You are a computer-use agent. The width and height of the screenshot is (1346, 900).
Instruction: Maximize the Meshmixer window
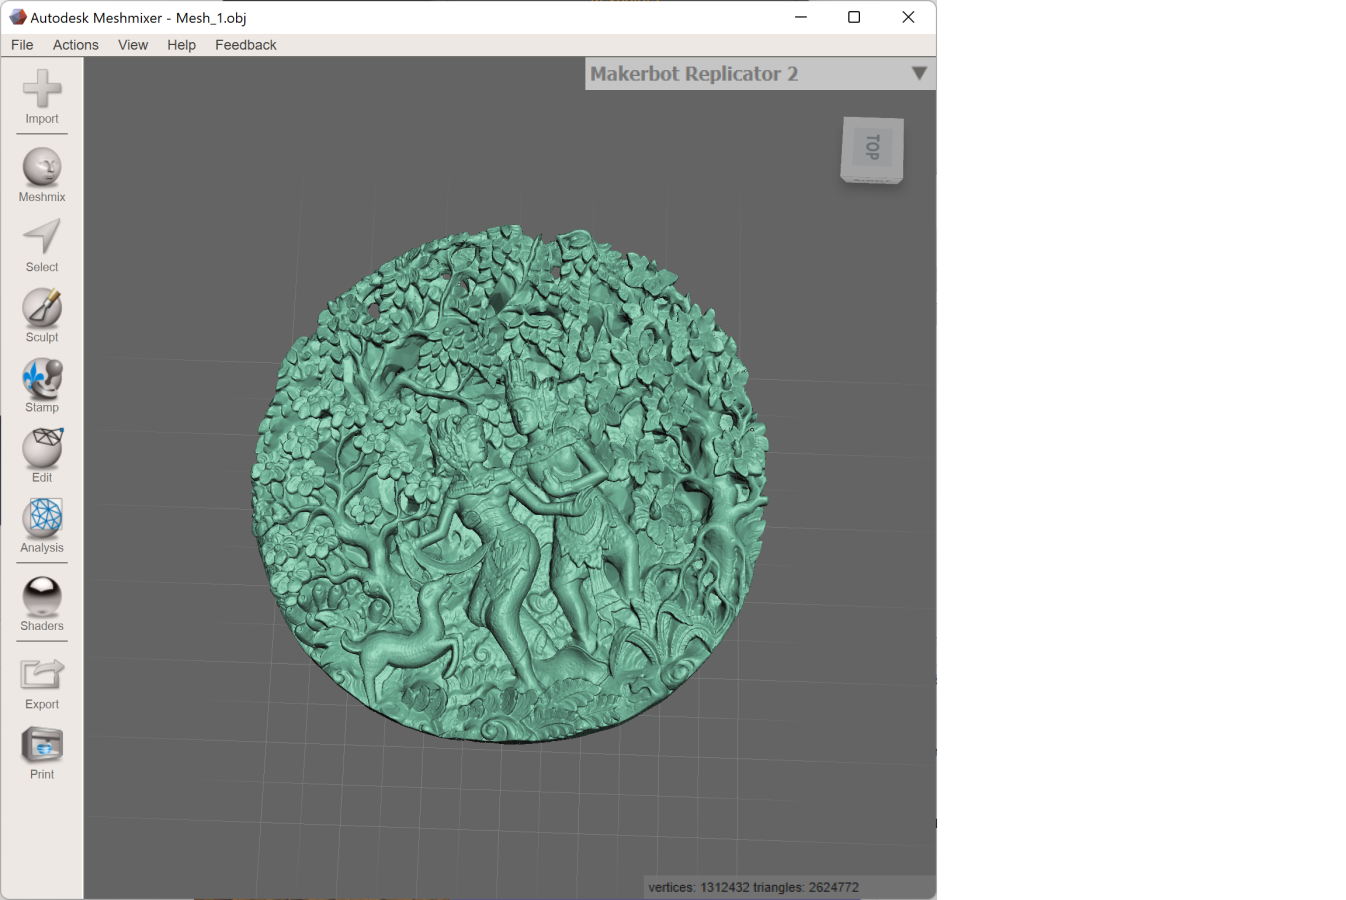click(854, 17)
